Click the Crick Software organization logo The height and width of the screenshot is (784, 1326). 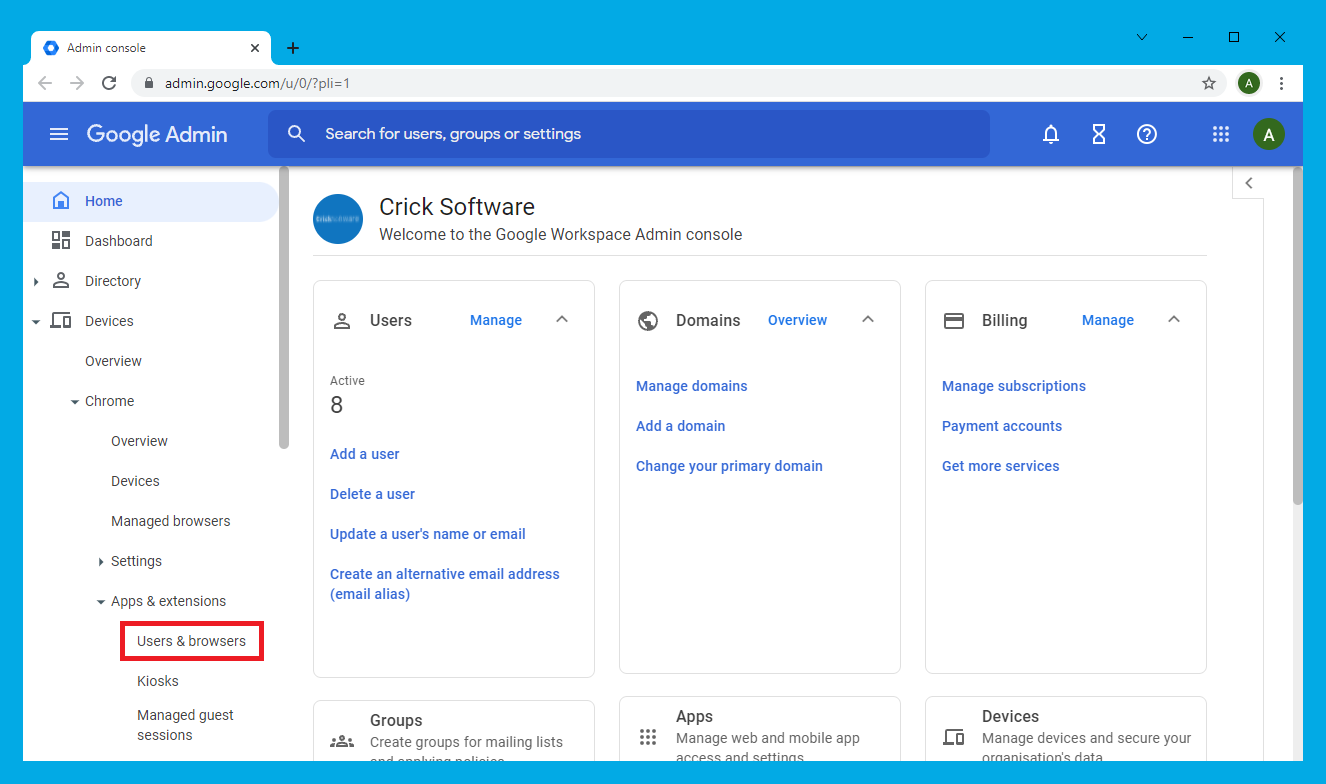(x=338, y=219)
